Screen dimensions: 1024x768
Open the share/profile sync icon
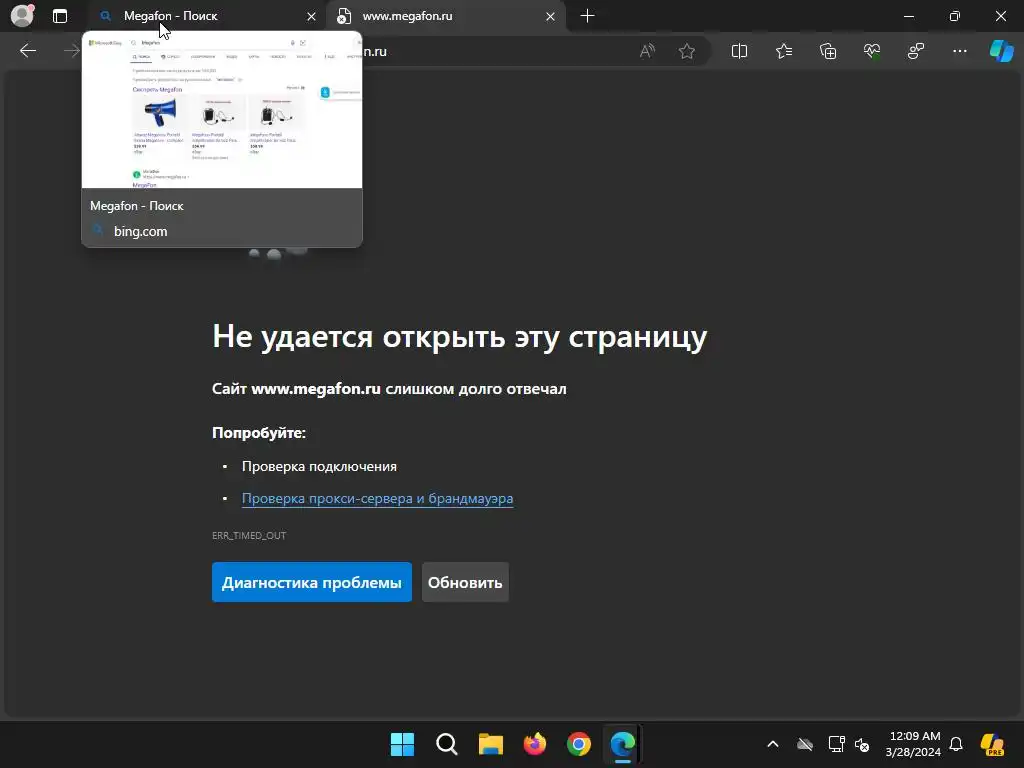(916, 51)
